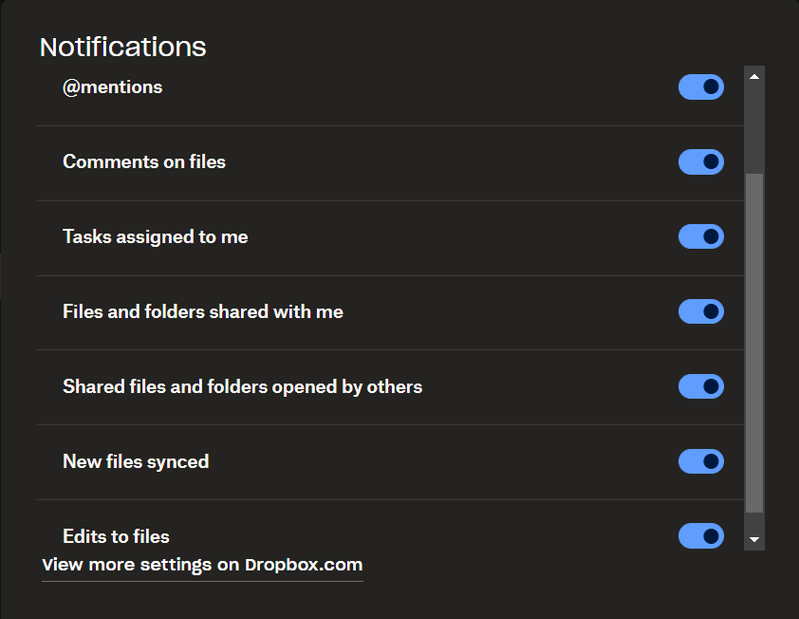
Task: Click the Notifications heading
Action: (123, 46)
